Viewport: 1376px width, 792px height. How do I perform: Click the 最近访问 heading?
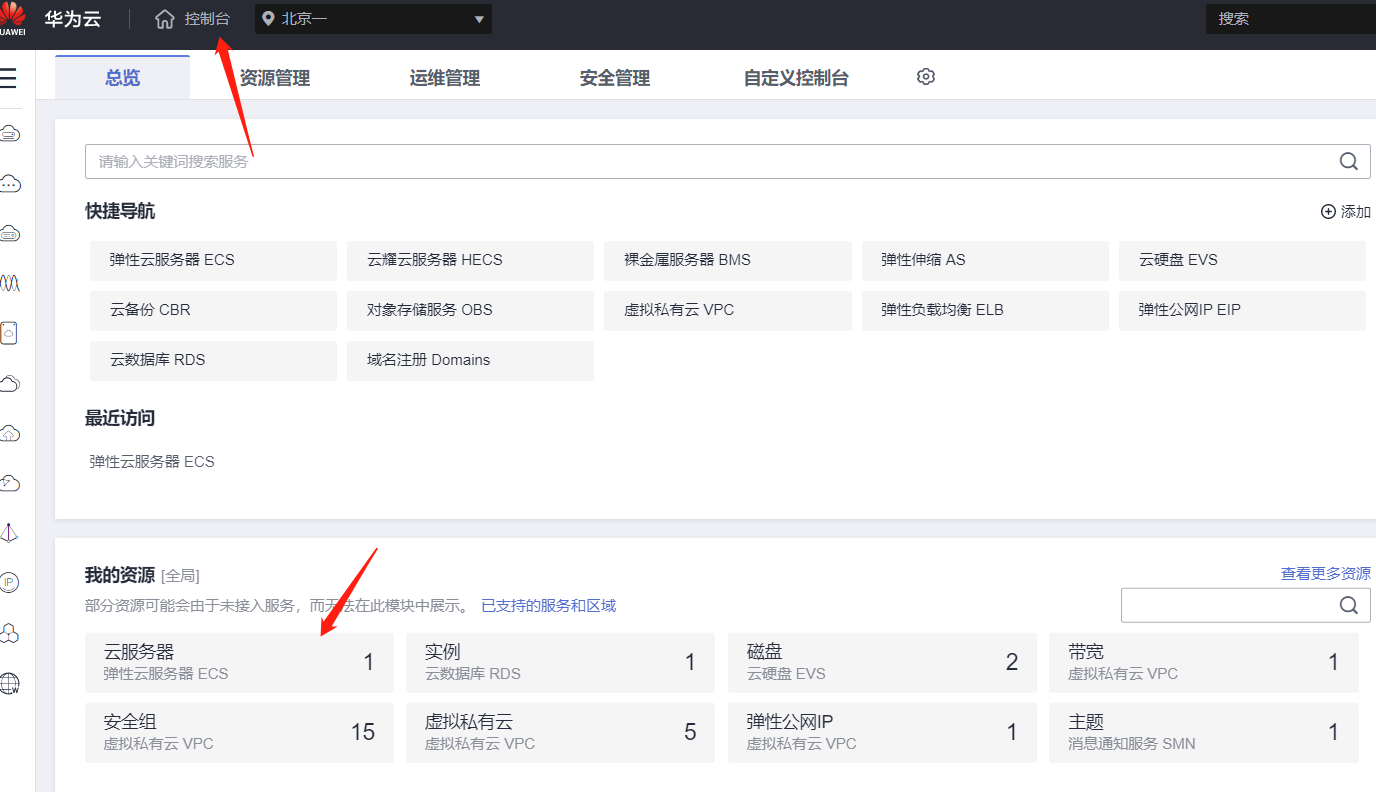[120, 418]
